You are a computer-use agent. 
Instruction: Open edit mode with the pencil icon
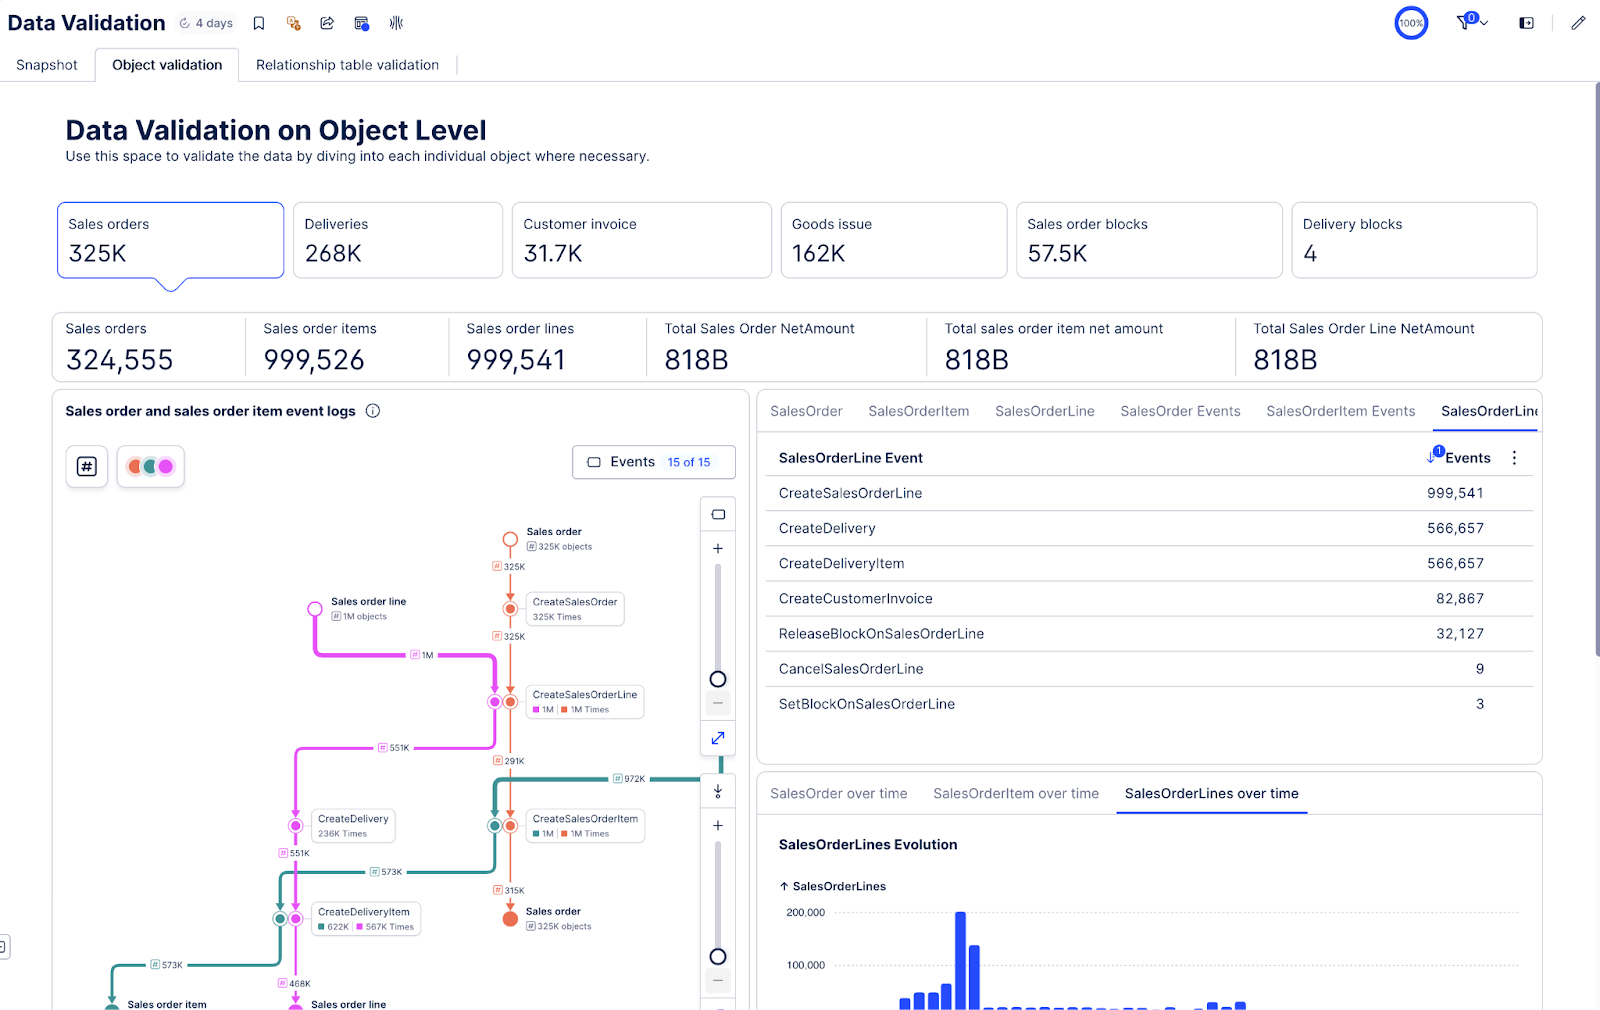[x=1578, y=23]
